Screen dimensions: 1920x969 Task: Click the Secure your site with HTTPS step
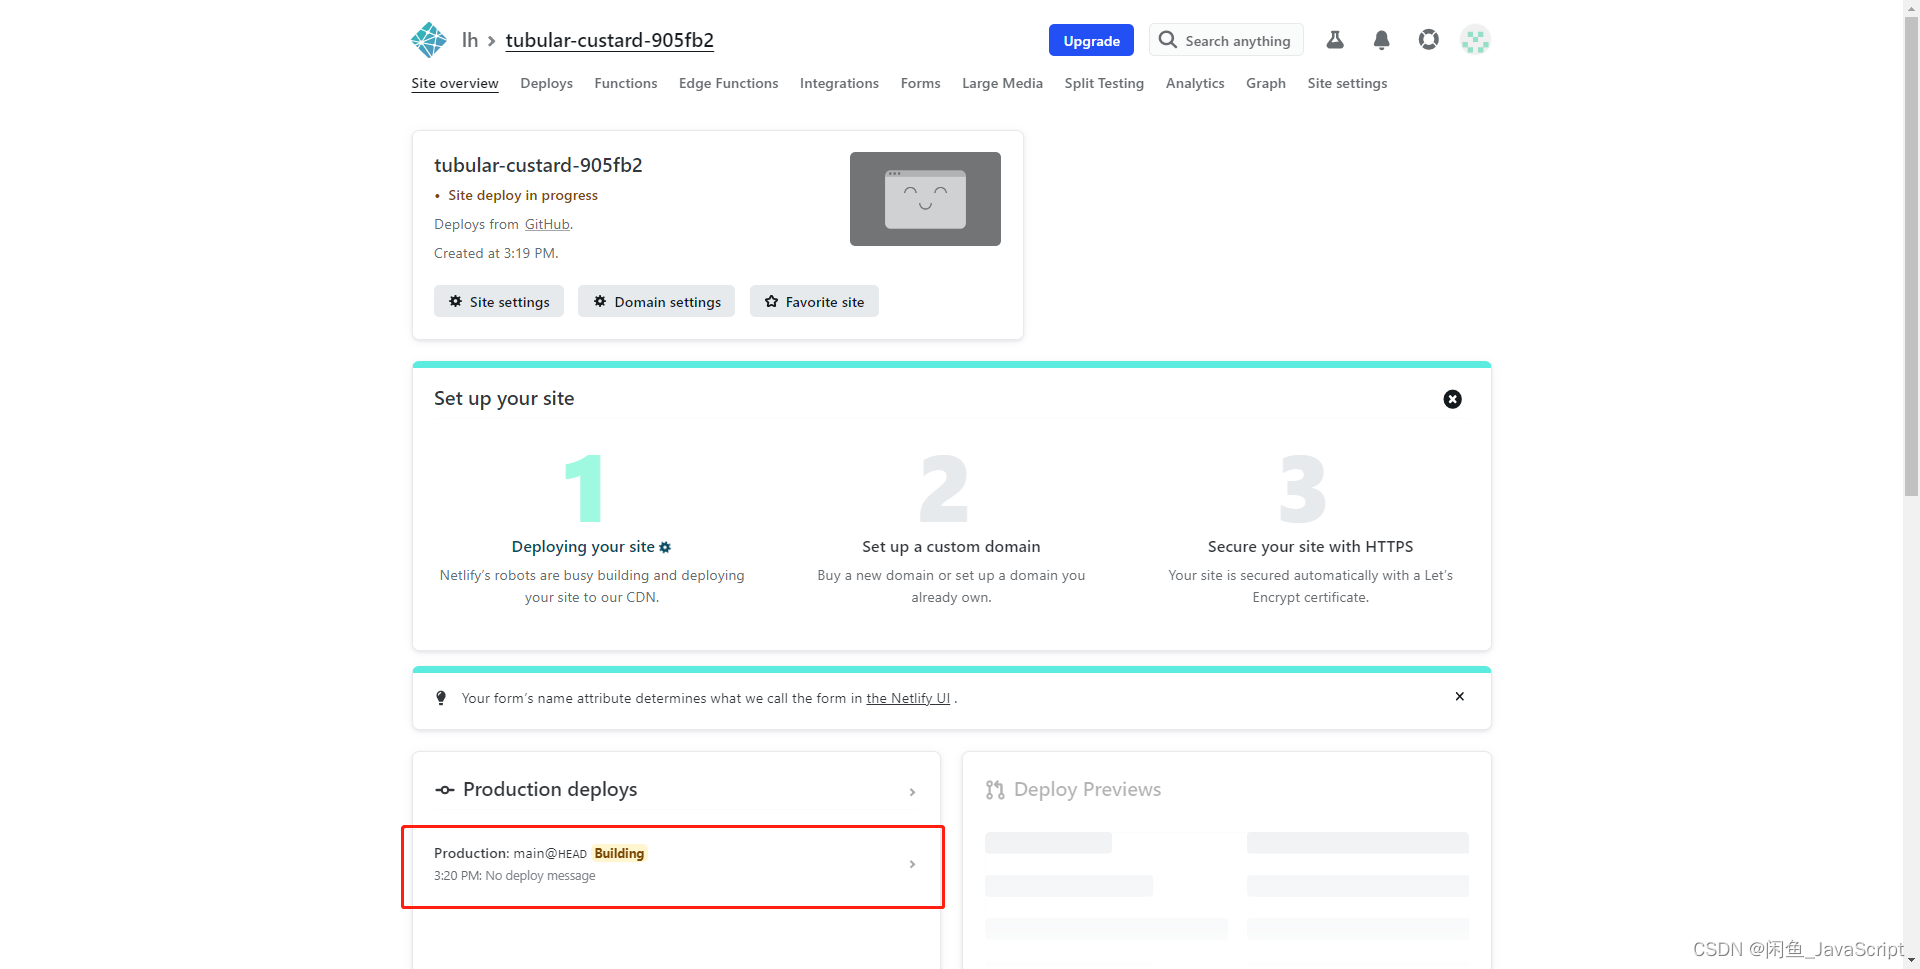click(x=1310, y=547)
